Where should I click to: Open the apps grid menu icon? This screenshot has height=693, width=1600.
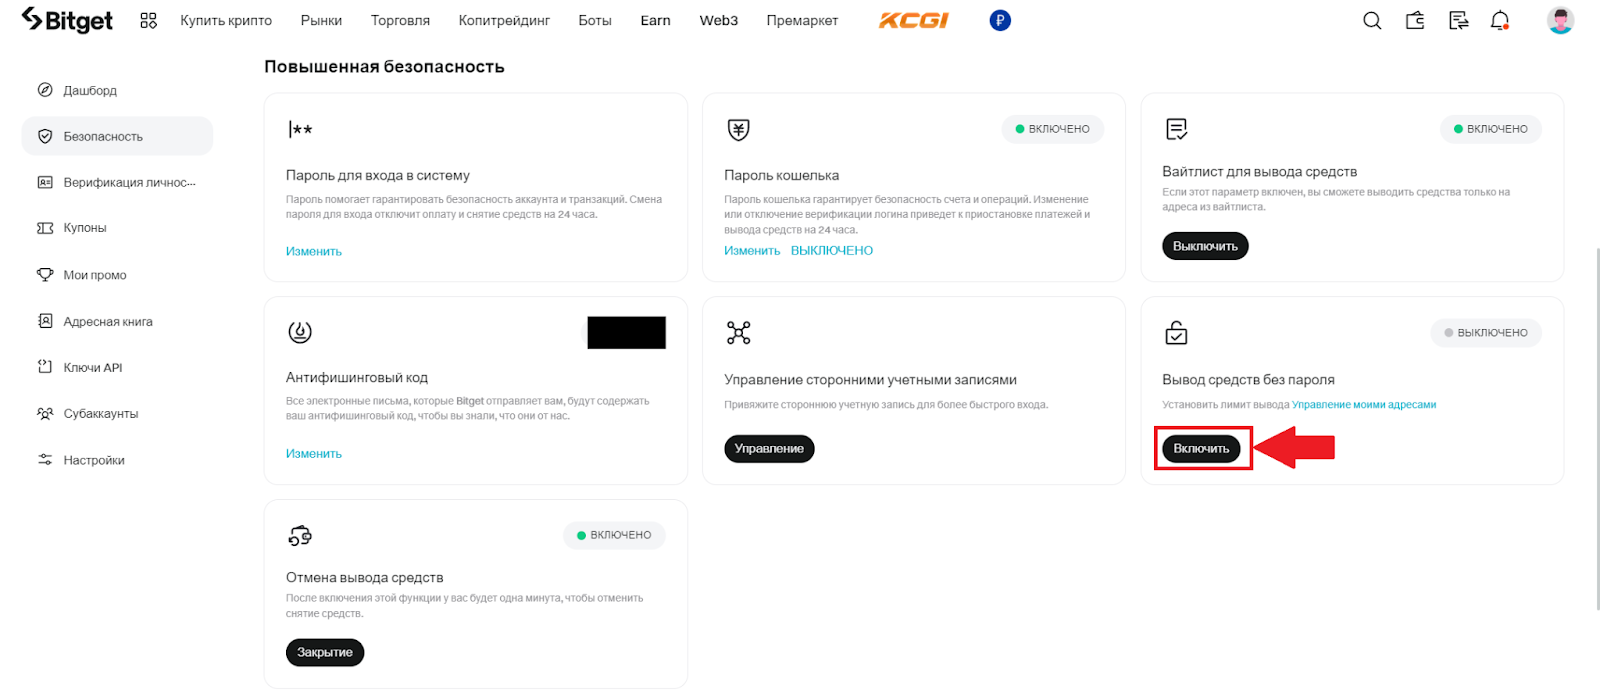coord(149,21)
